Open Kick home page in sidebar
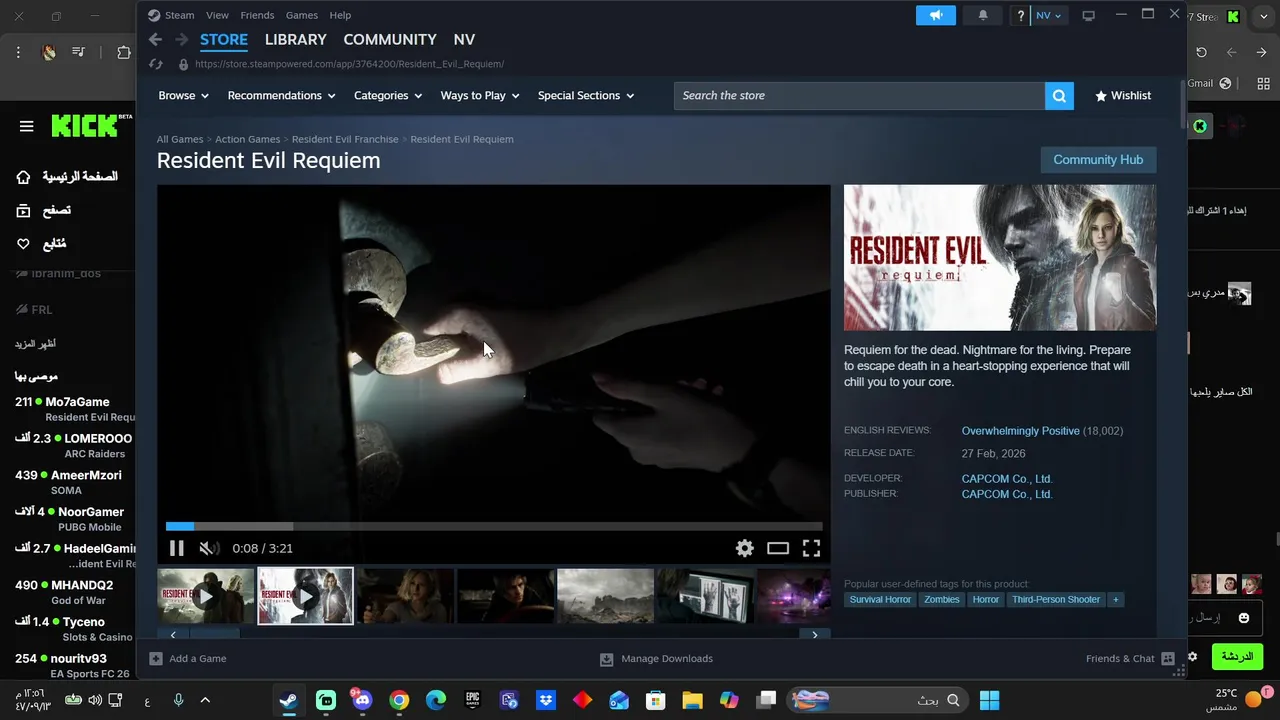Image resolution: width=1280 pixels, height=720 pixels. tap(67, 177)
